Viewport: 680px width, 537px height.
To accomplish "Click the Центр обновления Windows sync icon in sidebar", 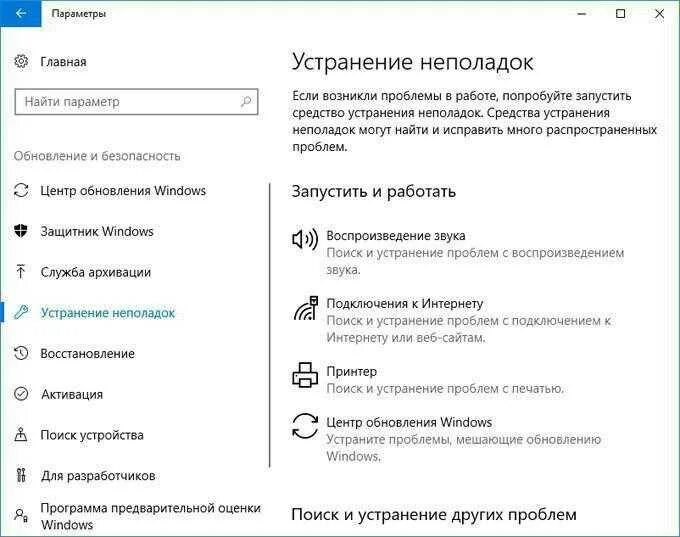I will pyautogui.click(x=21, y=190).
